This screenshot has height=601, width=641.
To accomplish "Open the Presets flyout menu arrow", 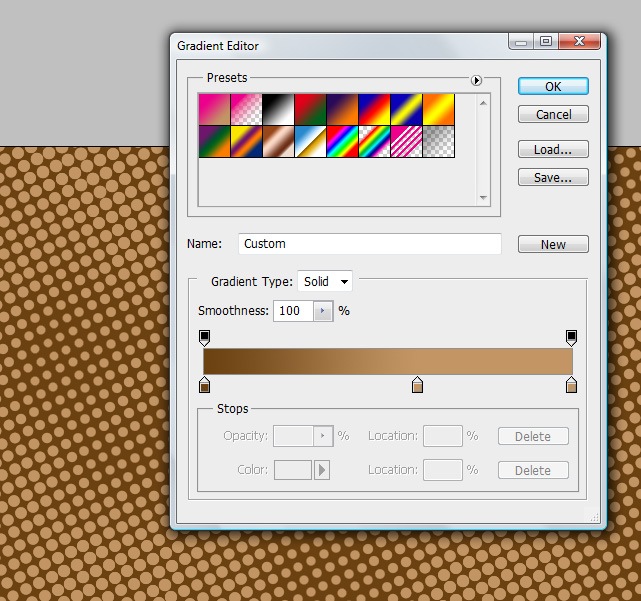I will 476,80.
